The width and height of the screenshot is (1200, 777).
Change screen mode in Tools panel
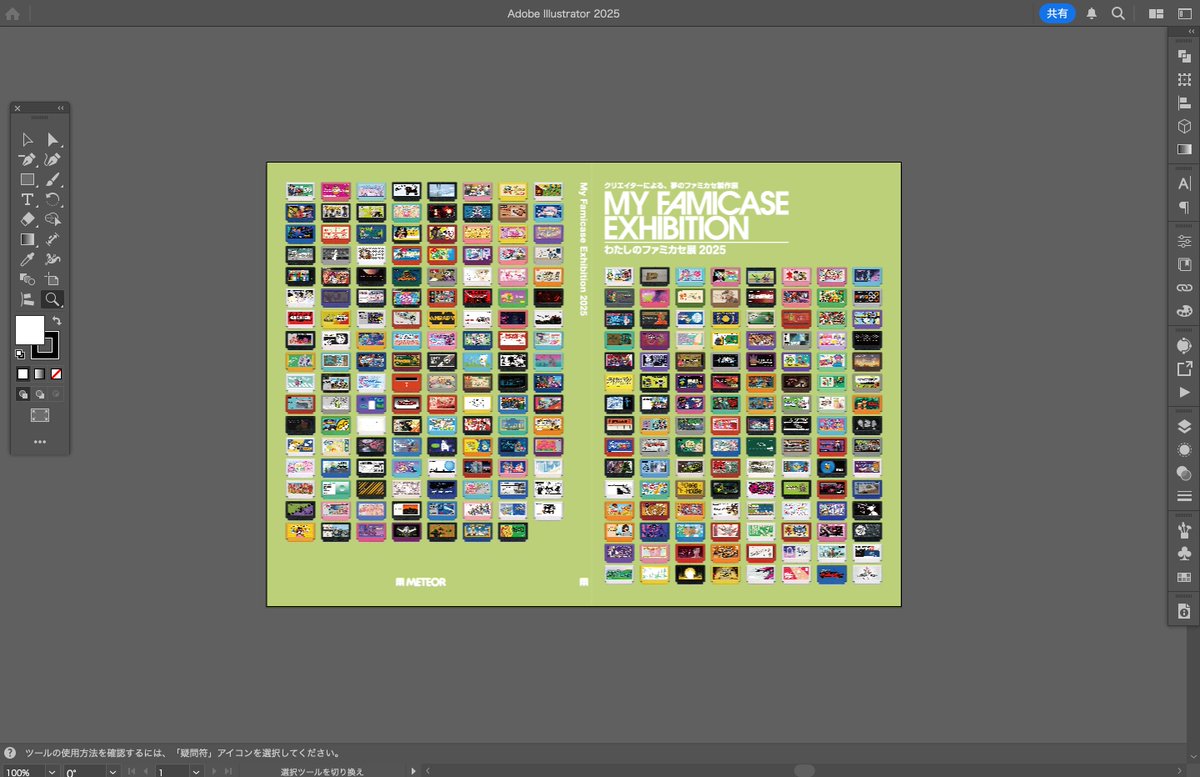pyautogui.click(x=40, y=415)
